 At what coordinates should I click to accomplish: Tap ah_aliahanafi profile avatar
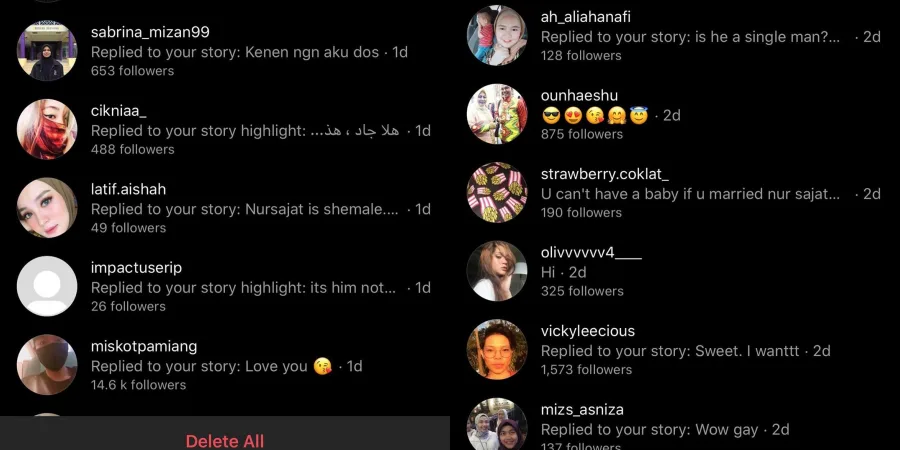496,36
